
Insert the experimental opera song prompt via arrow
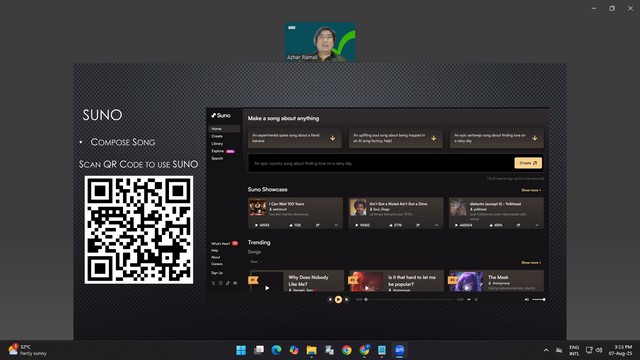click(x=333, y=138)
